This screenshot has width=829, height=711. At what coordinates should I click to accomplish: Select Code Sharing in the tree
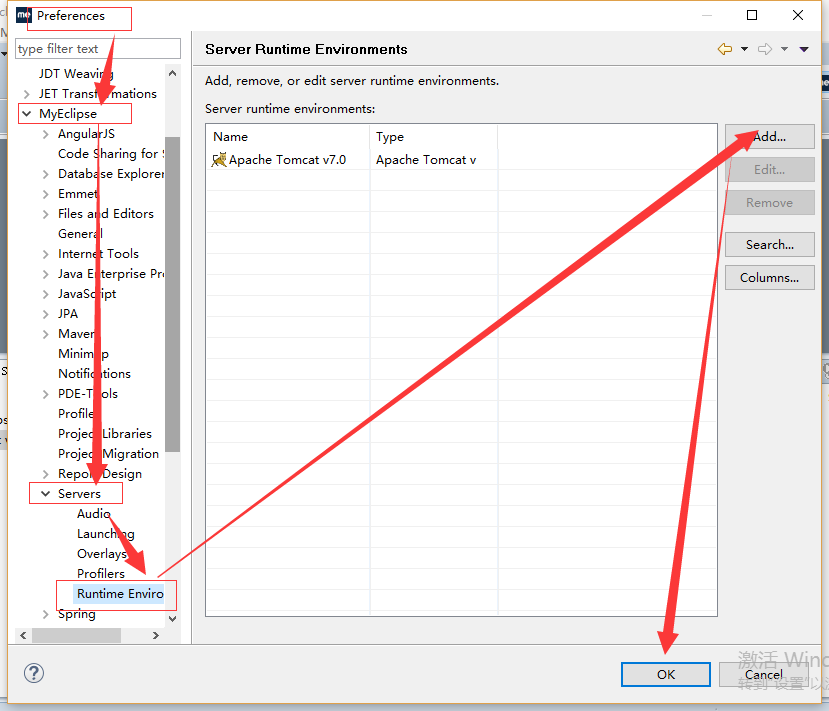click(111, 154)
